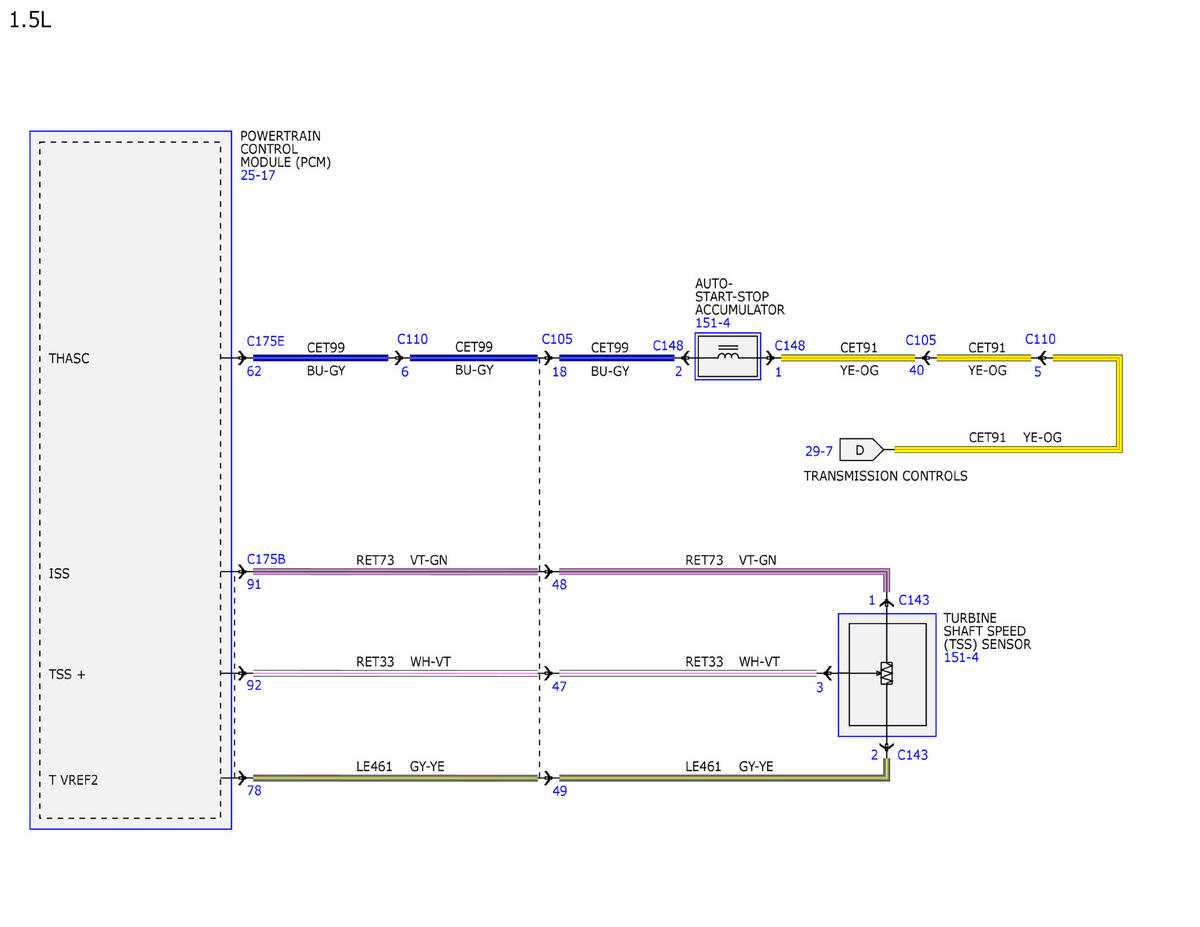Click the "AUTO-START-STOP ACCUMULATOR" title

pyautogui.click(x=740, y=297)
